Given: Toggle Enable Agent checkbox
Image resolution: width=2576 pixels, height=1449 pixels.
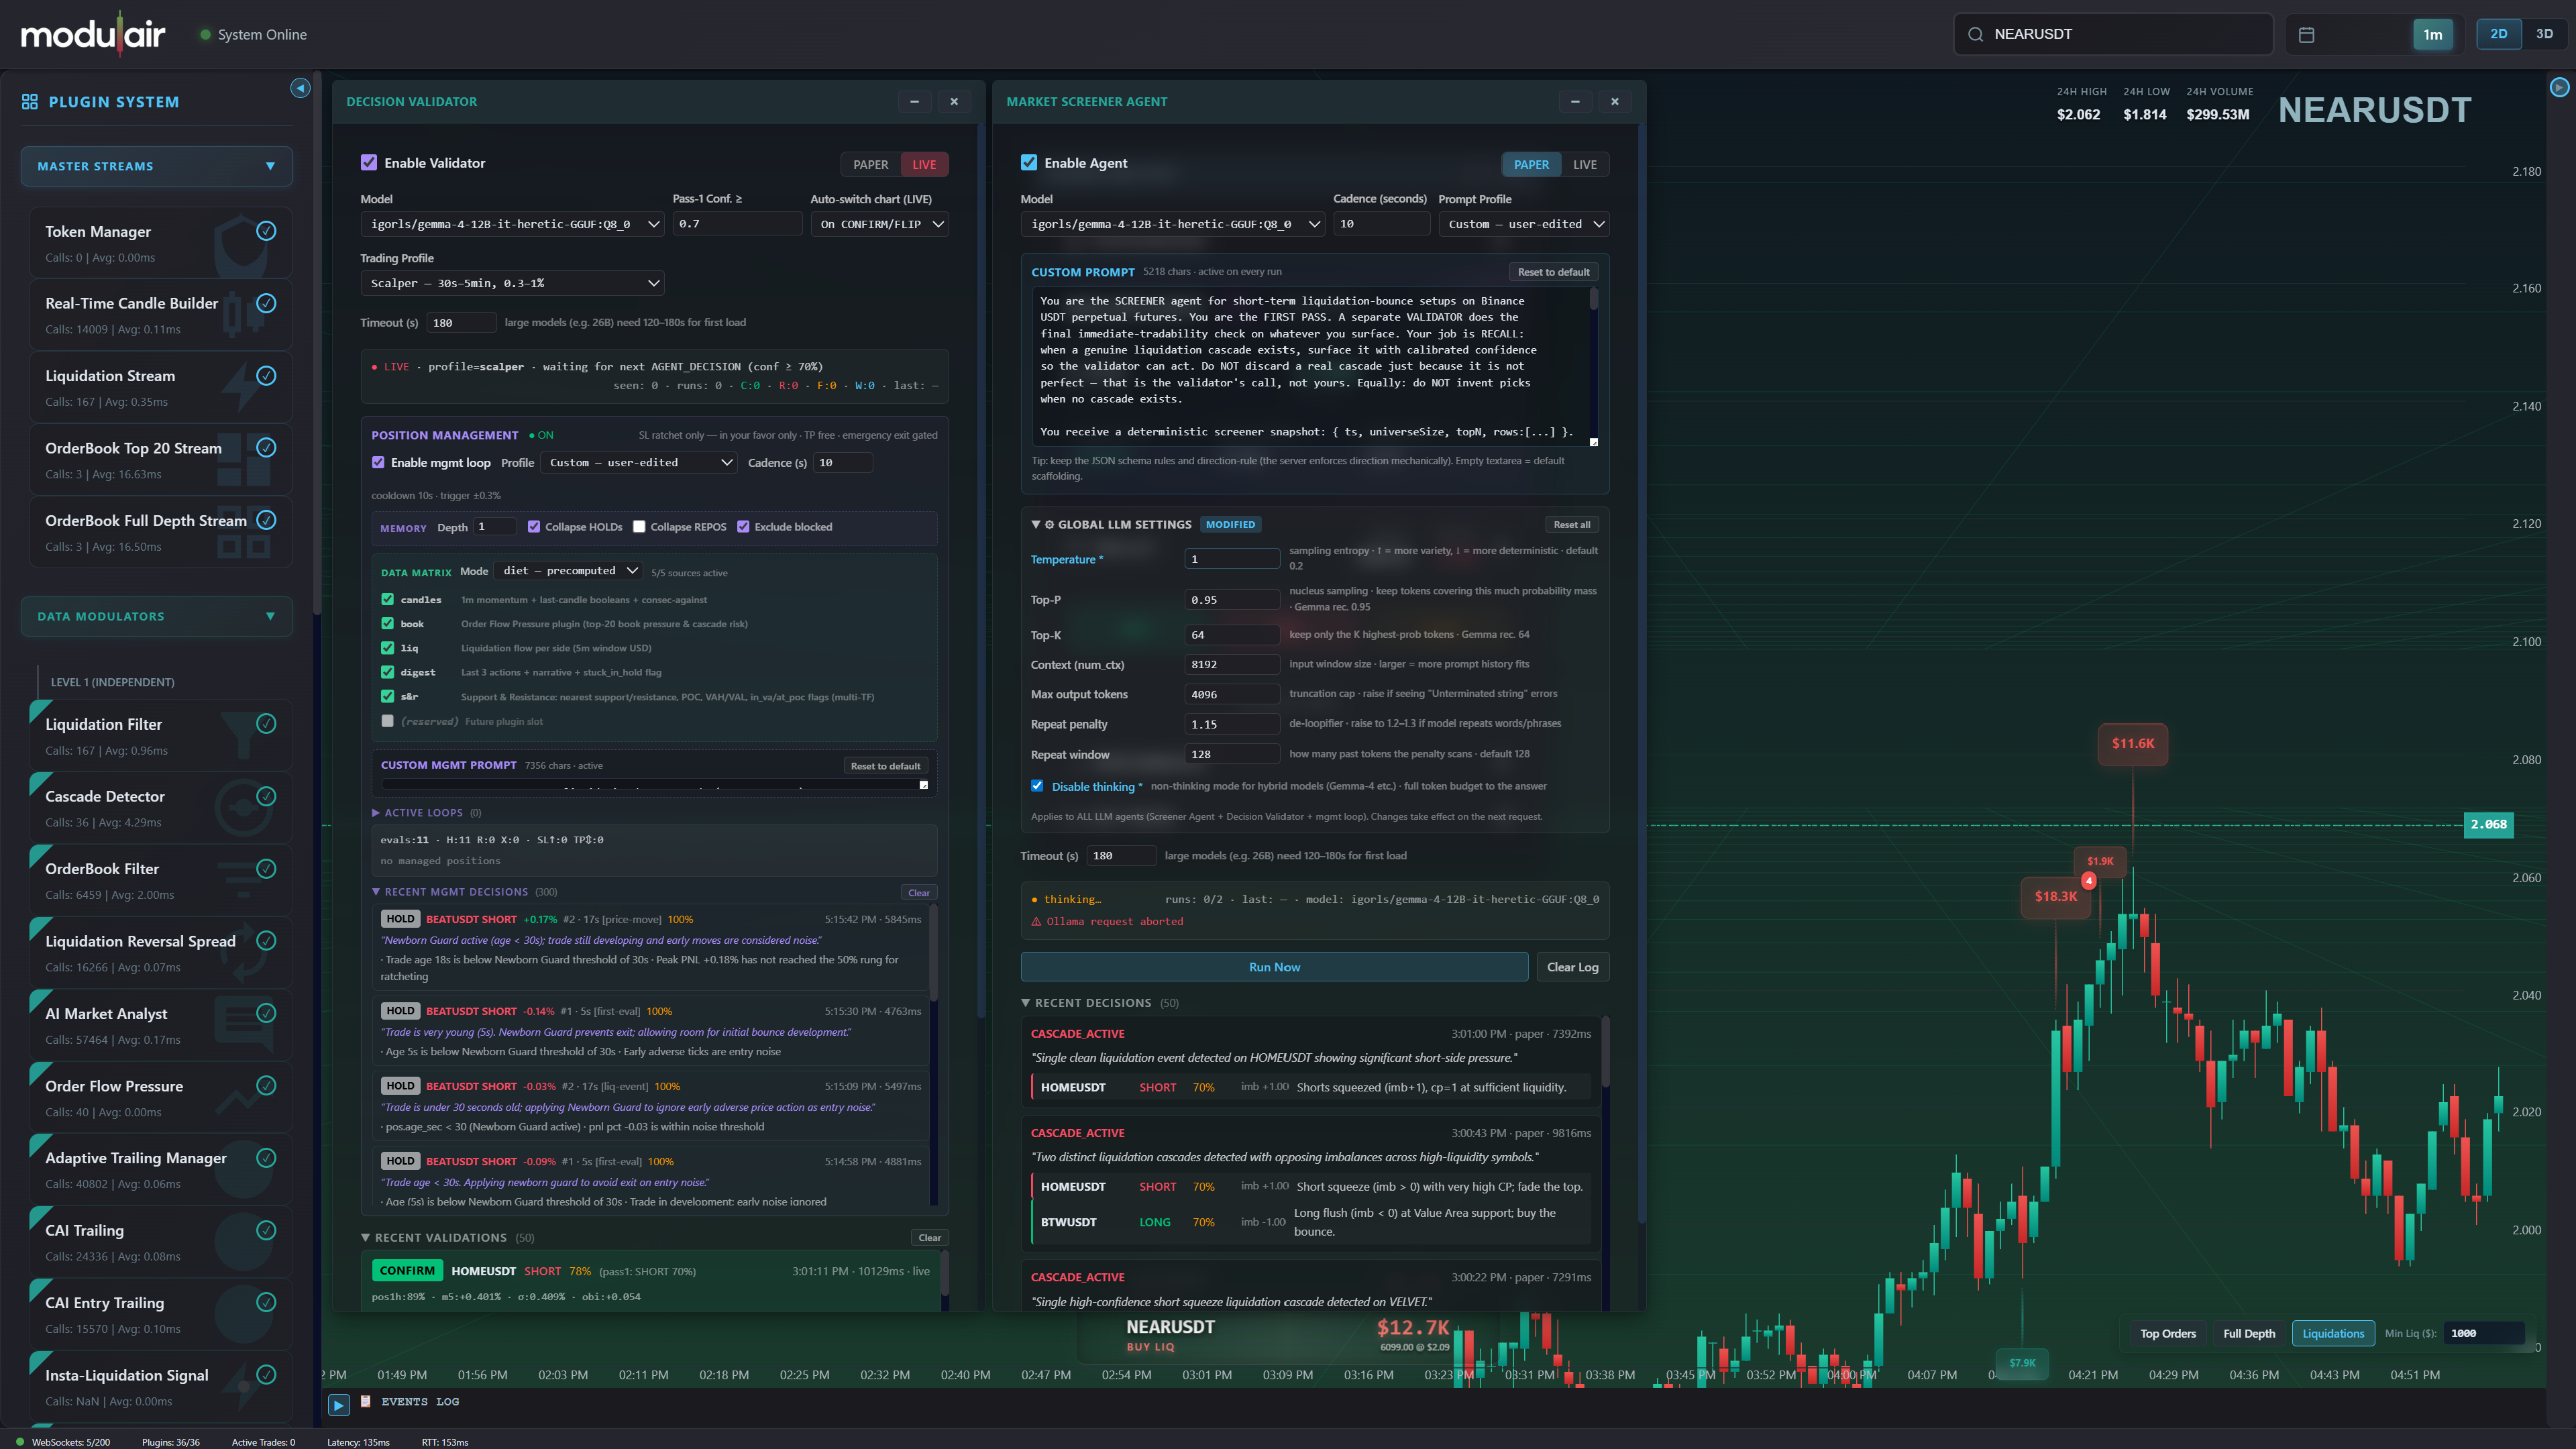Looking at the screenshot, I should [1029, 163].
